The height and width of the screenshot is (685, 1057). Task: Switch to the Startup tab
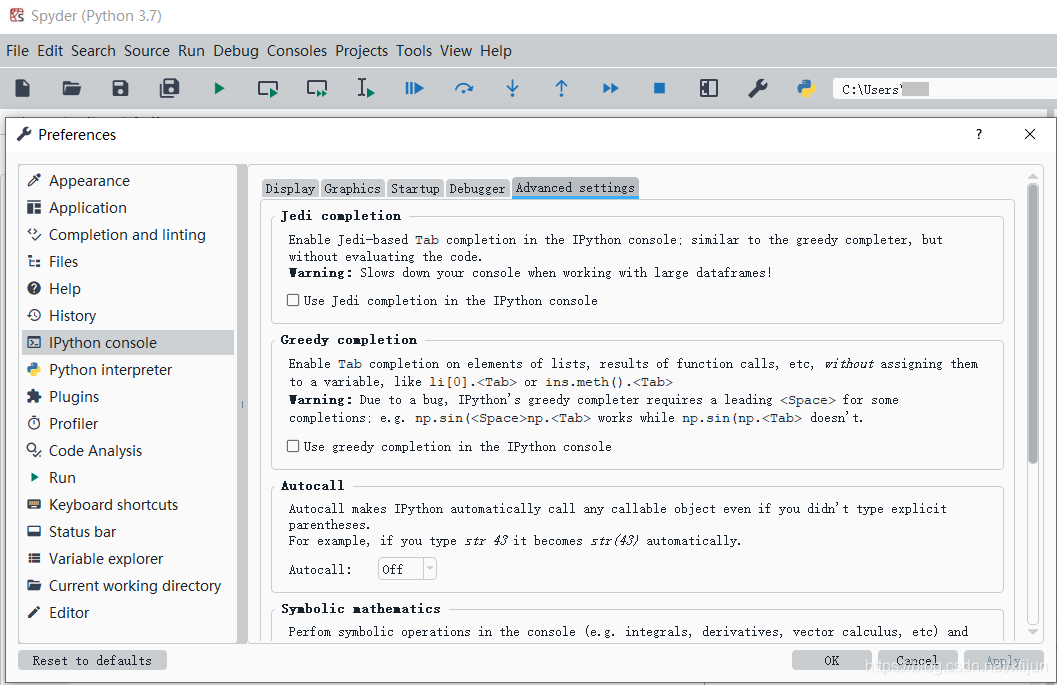(415, 188)
